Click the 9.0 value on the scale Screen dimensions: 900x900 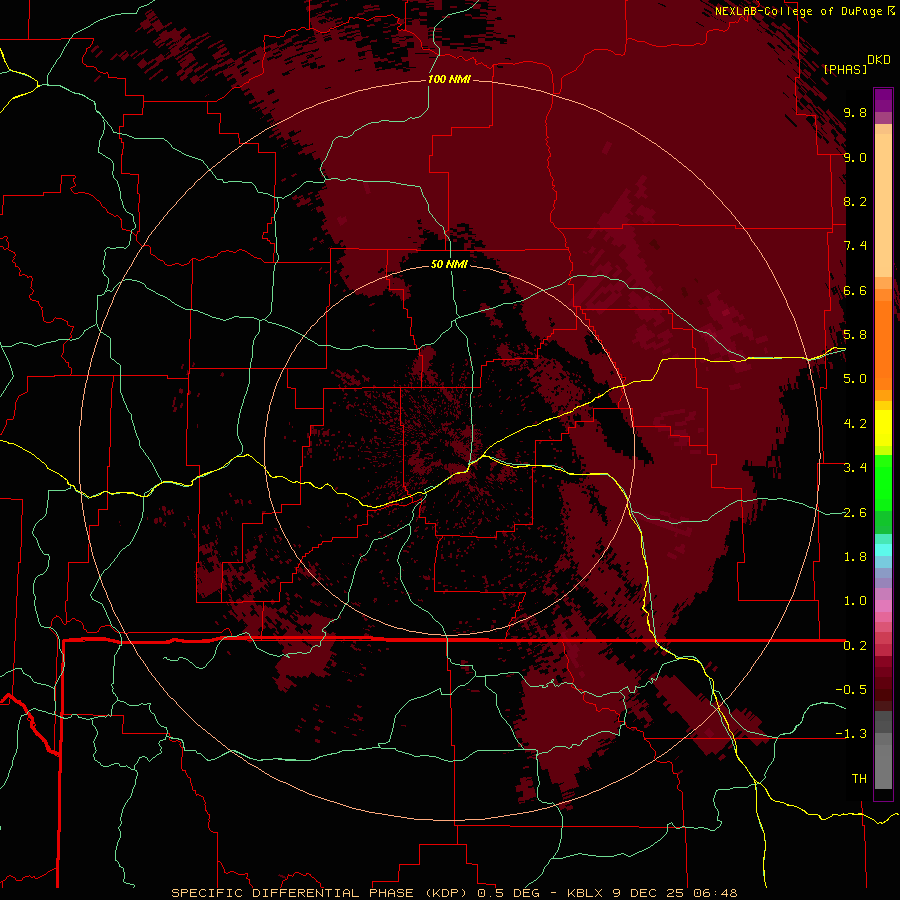tap(855, 157)
